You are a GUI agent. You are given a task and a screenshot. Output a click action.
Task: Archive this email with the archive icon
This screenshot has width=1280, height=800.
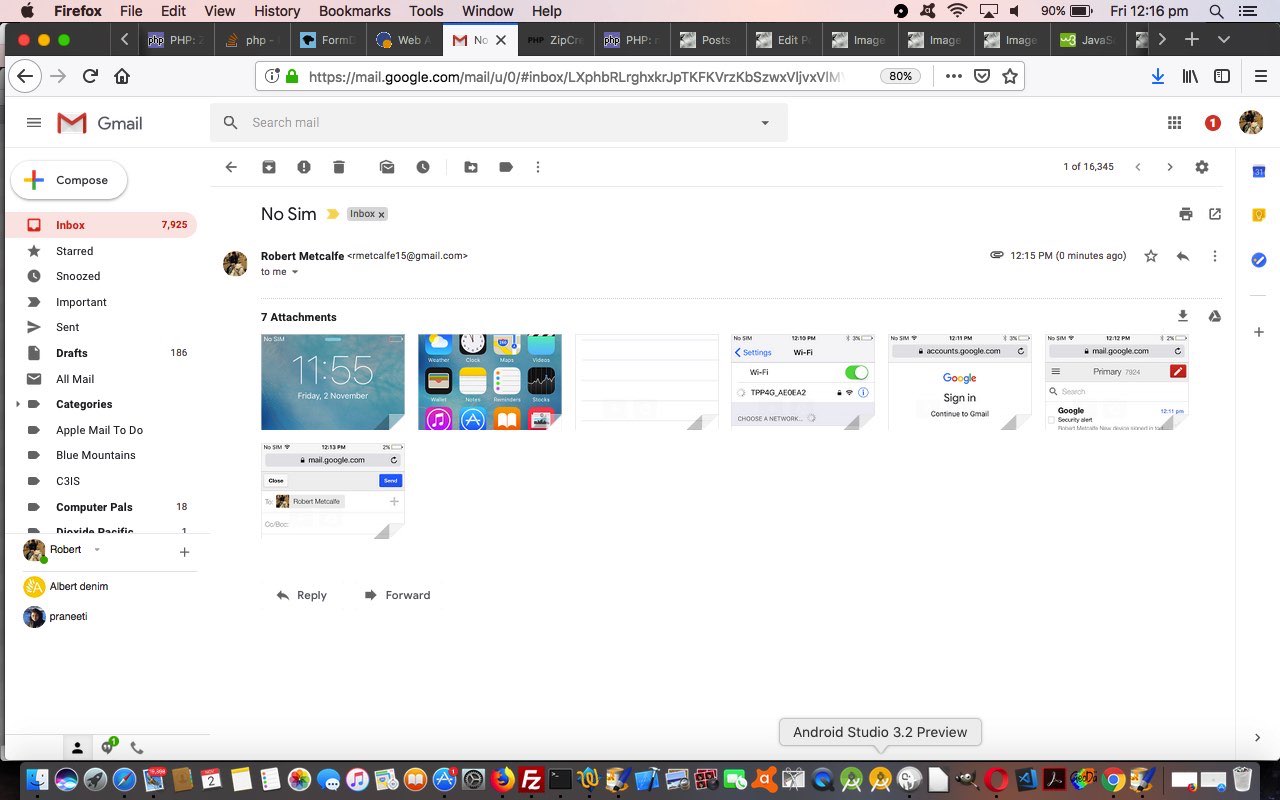269,167
